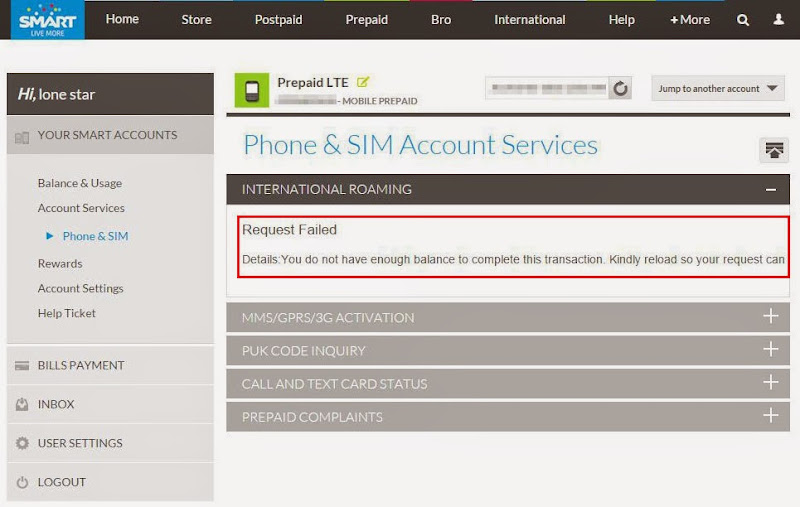Click the User Settings gear icon
Image resolution: width=800 pixels, height=507 pixels.
pyautogui.click(x=22, y=443)
